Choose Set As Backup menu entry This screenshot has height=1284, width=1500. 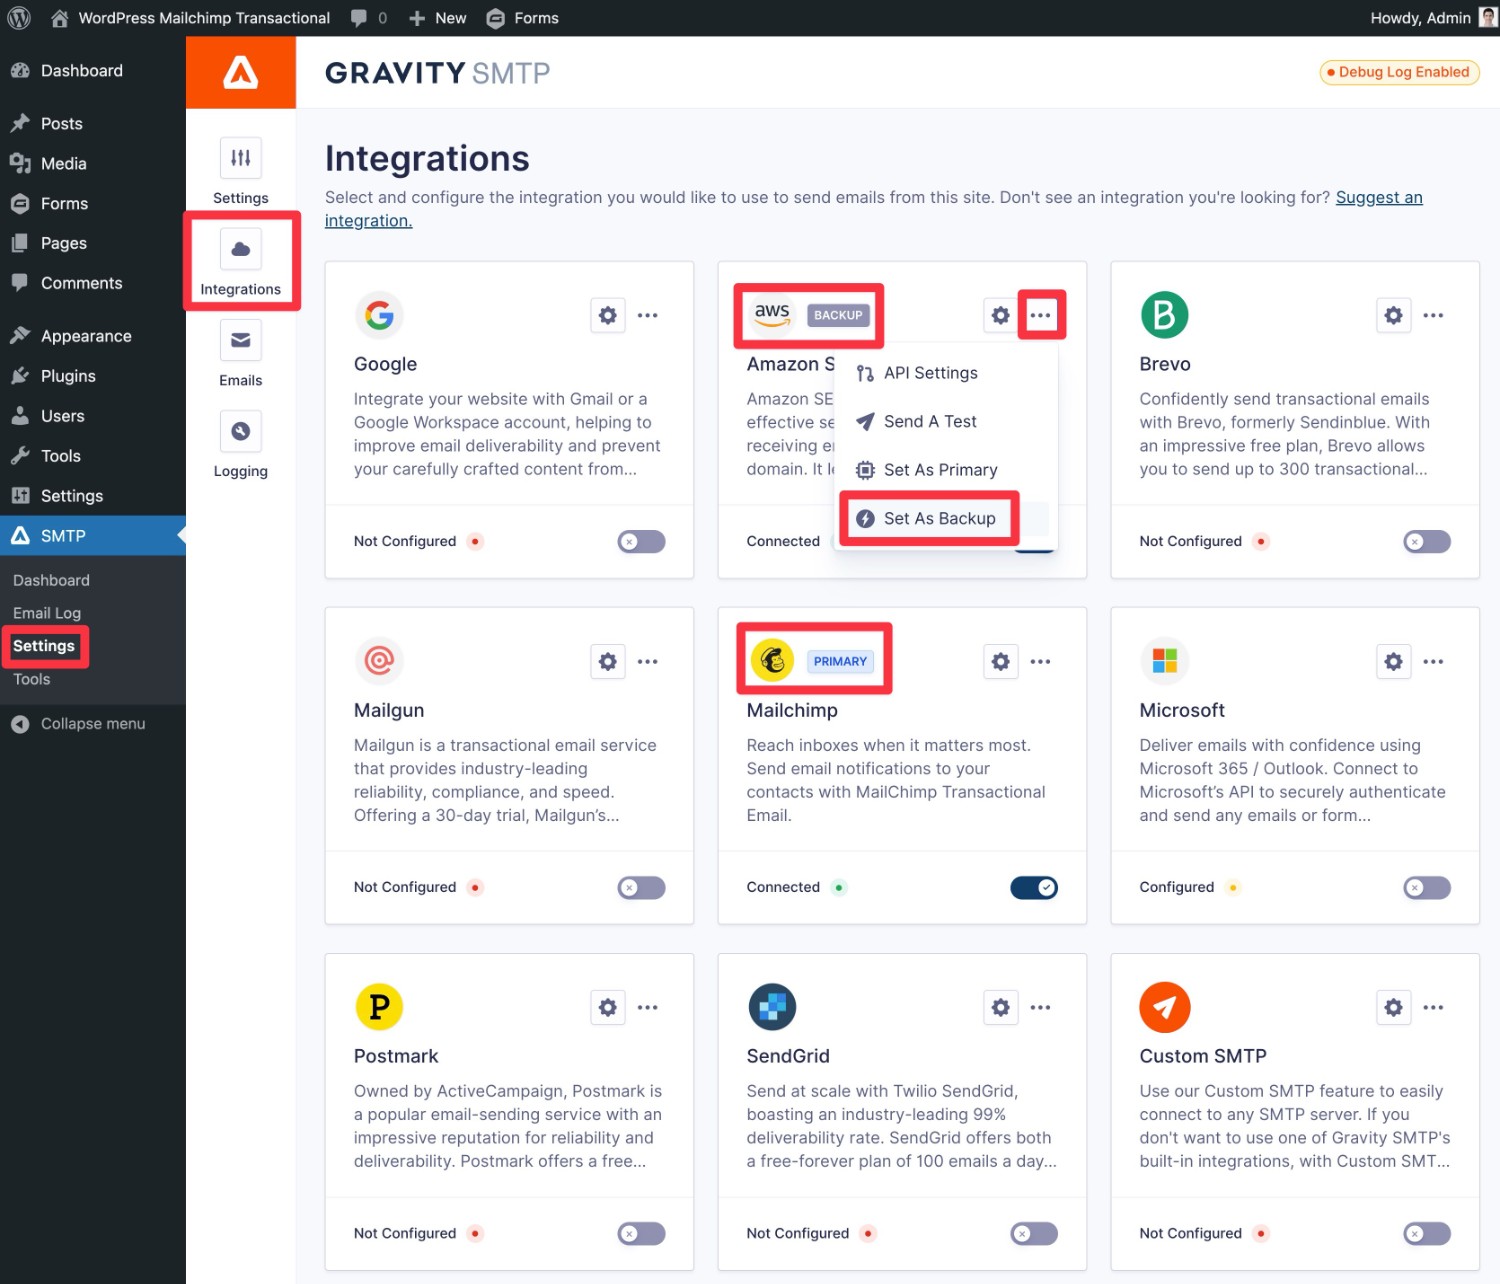click(x=946, y=519)
